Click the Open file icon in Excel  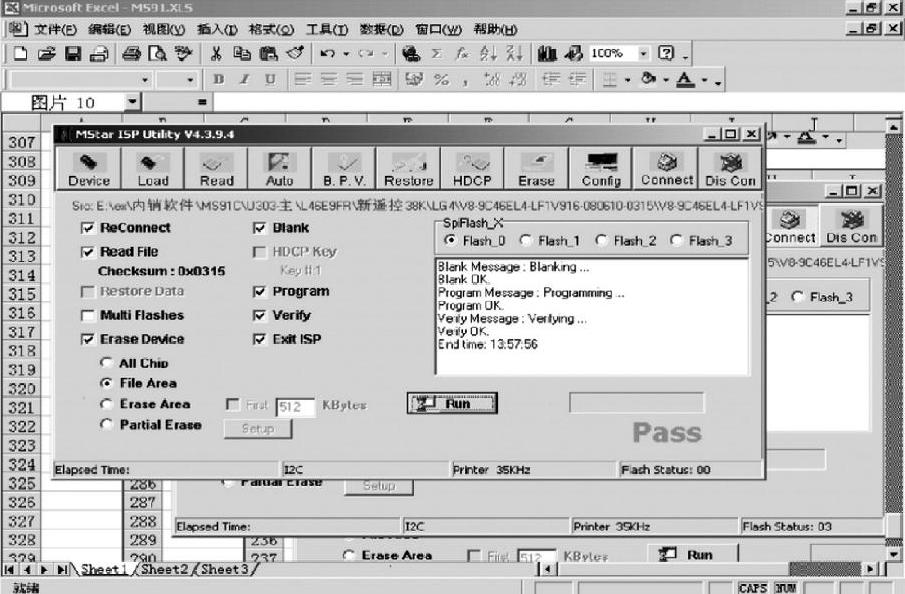pyautogui.click(x=46, y=54)
